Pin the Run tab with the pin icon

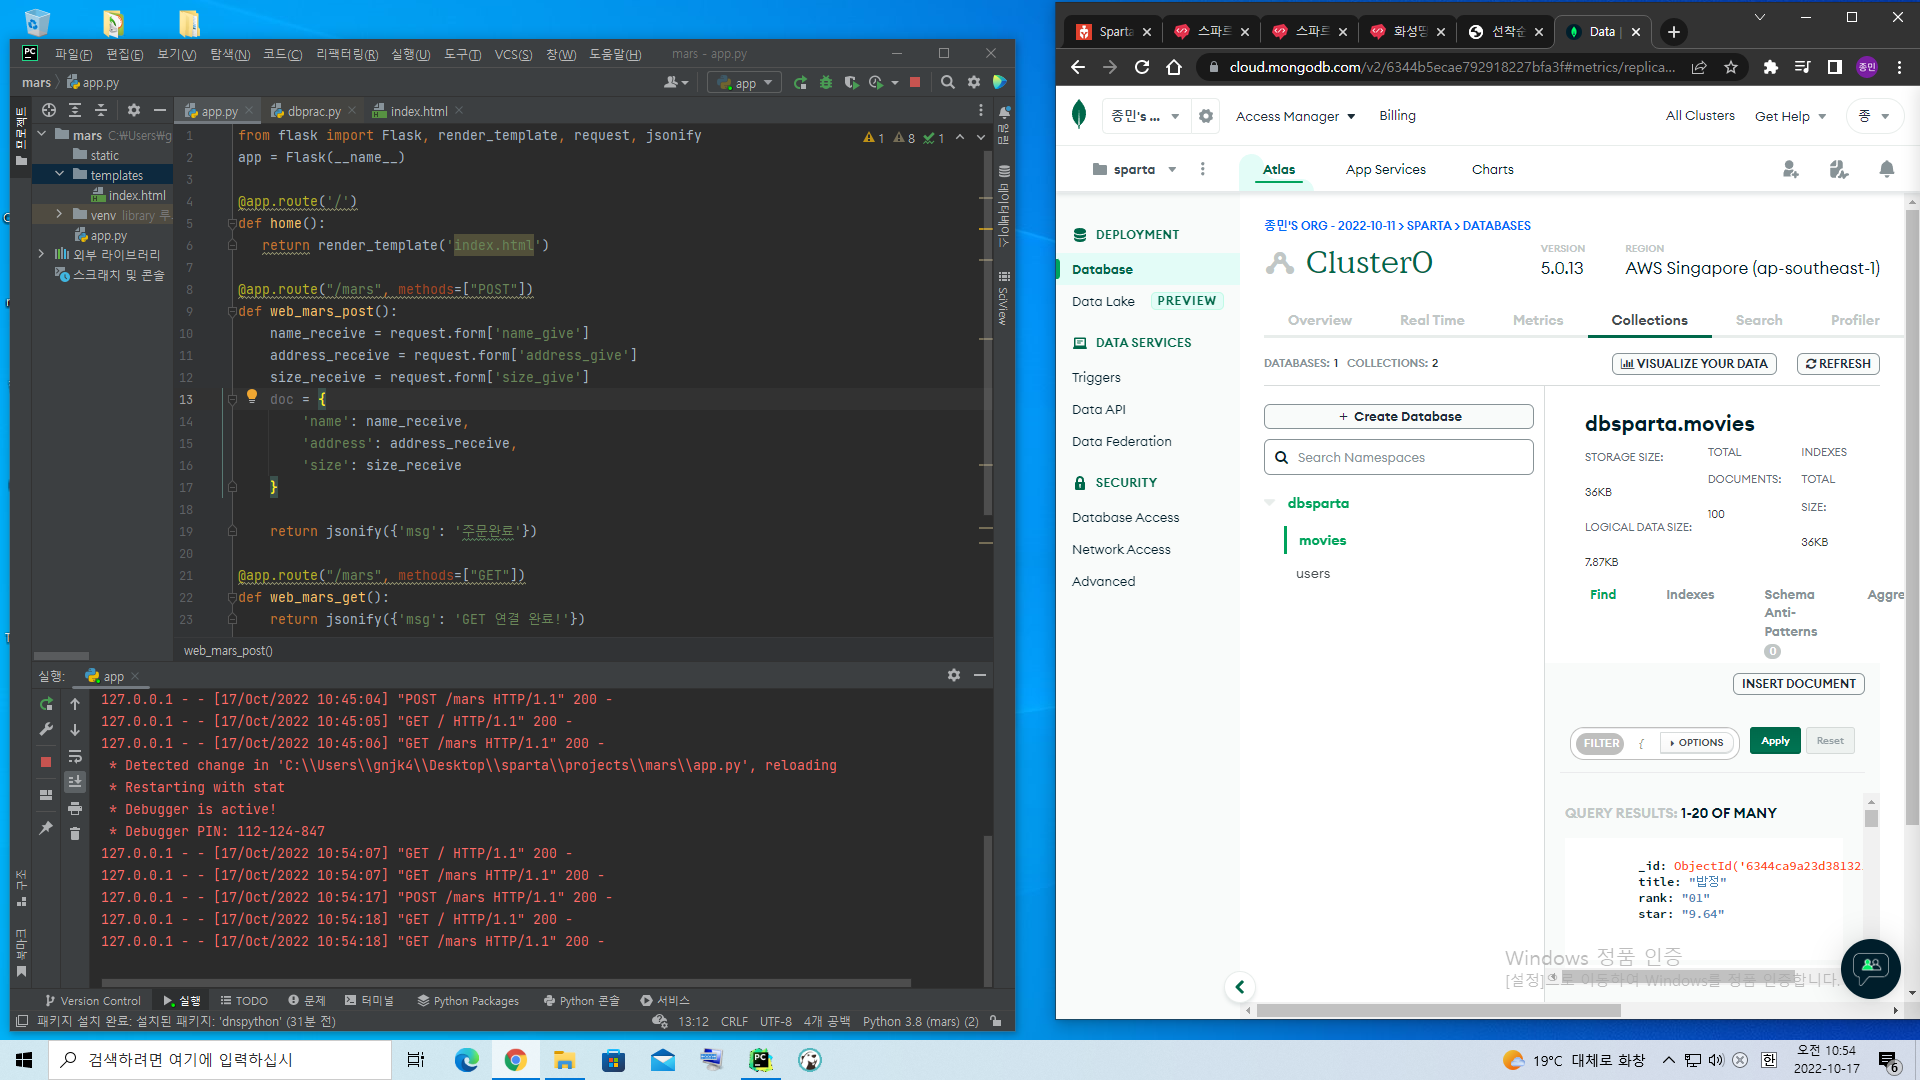coord(46,828)
